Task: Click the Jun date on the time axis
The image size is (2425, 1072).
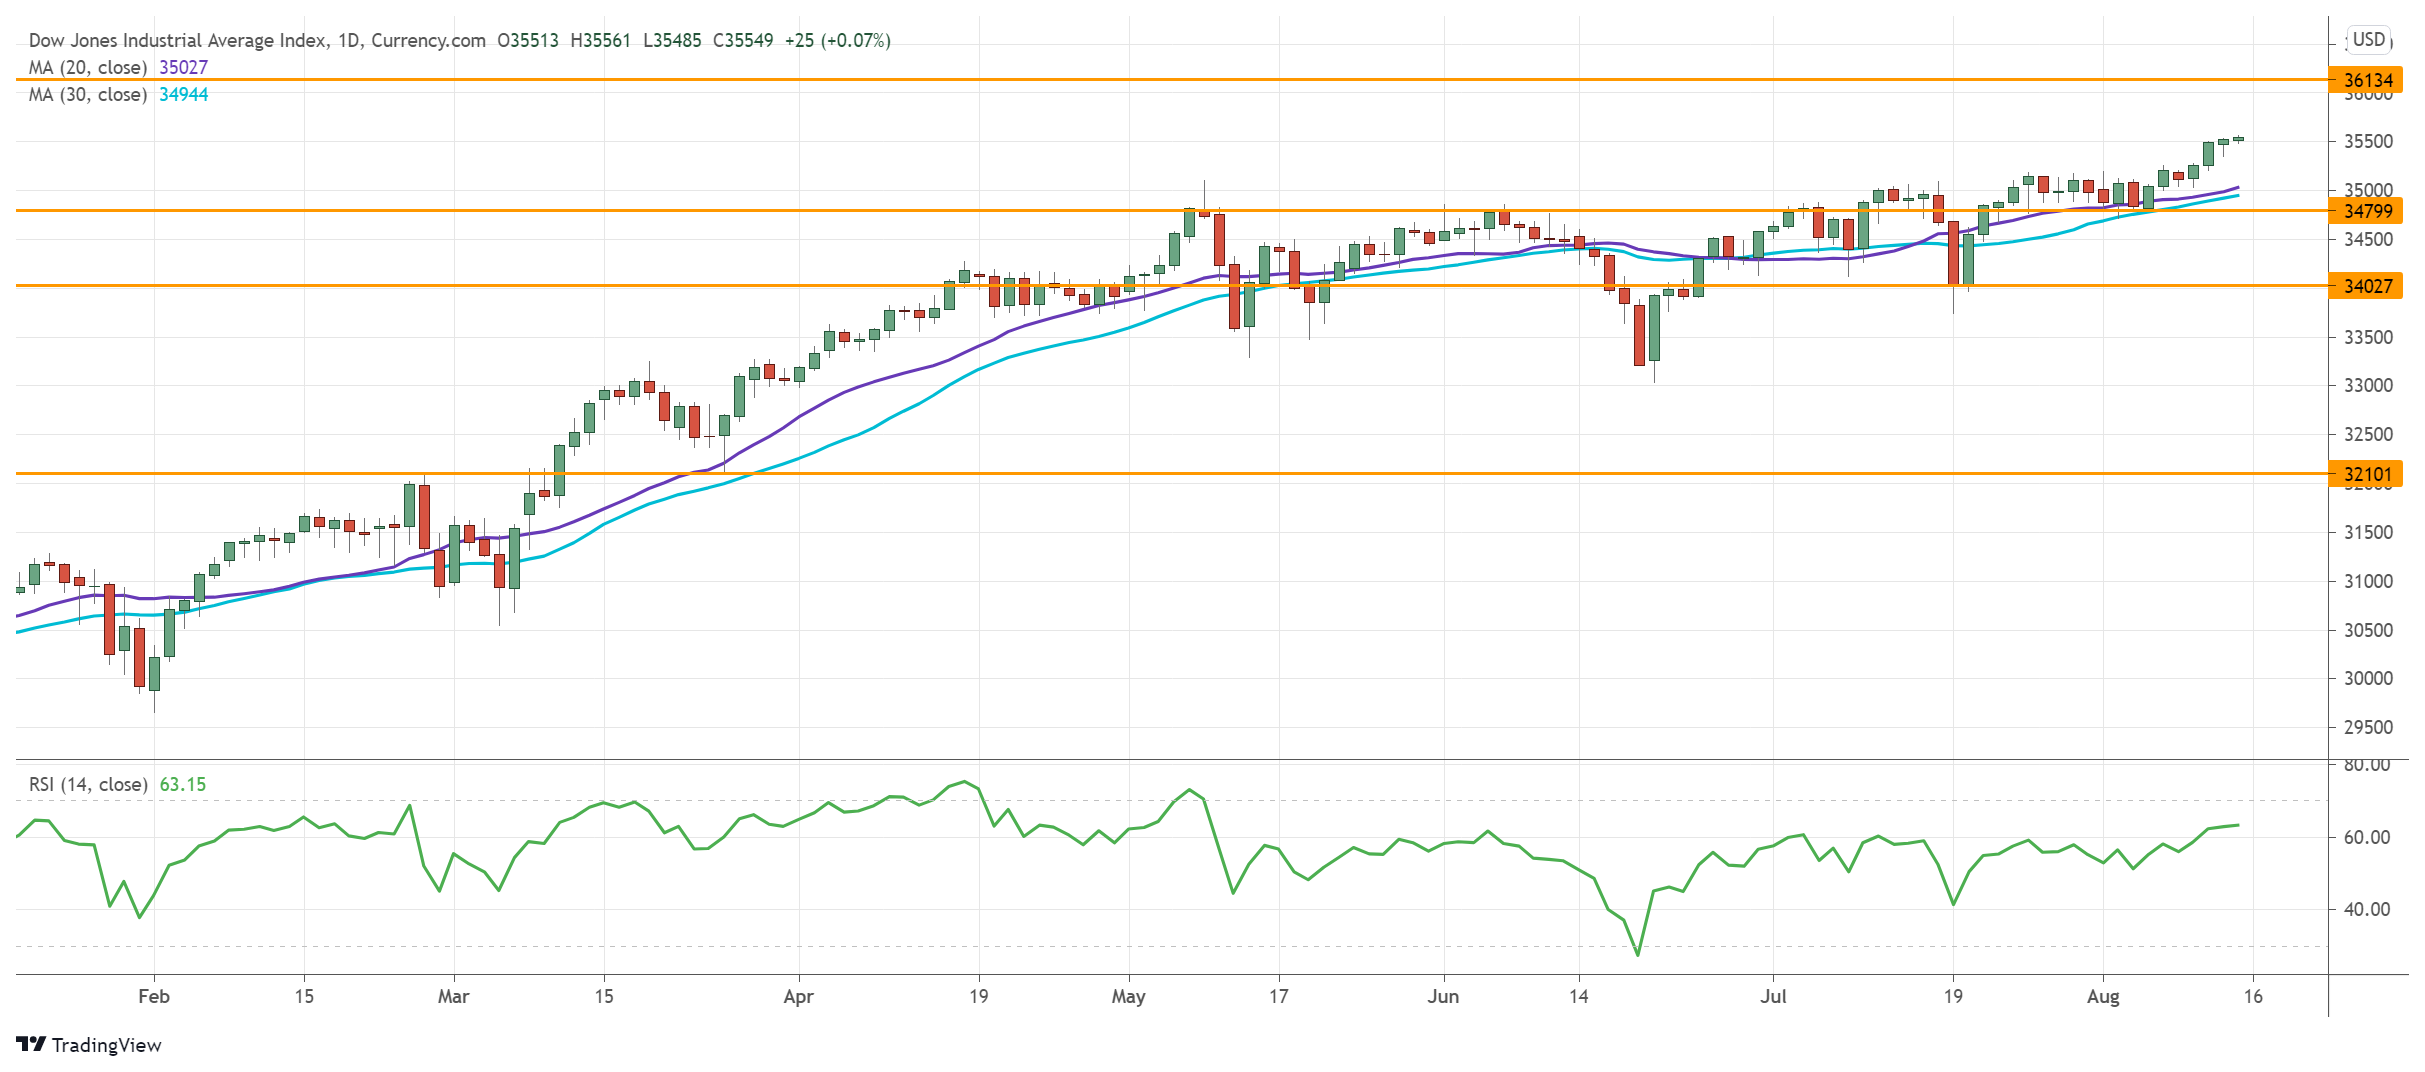Action: click(x=1443, y=996)
